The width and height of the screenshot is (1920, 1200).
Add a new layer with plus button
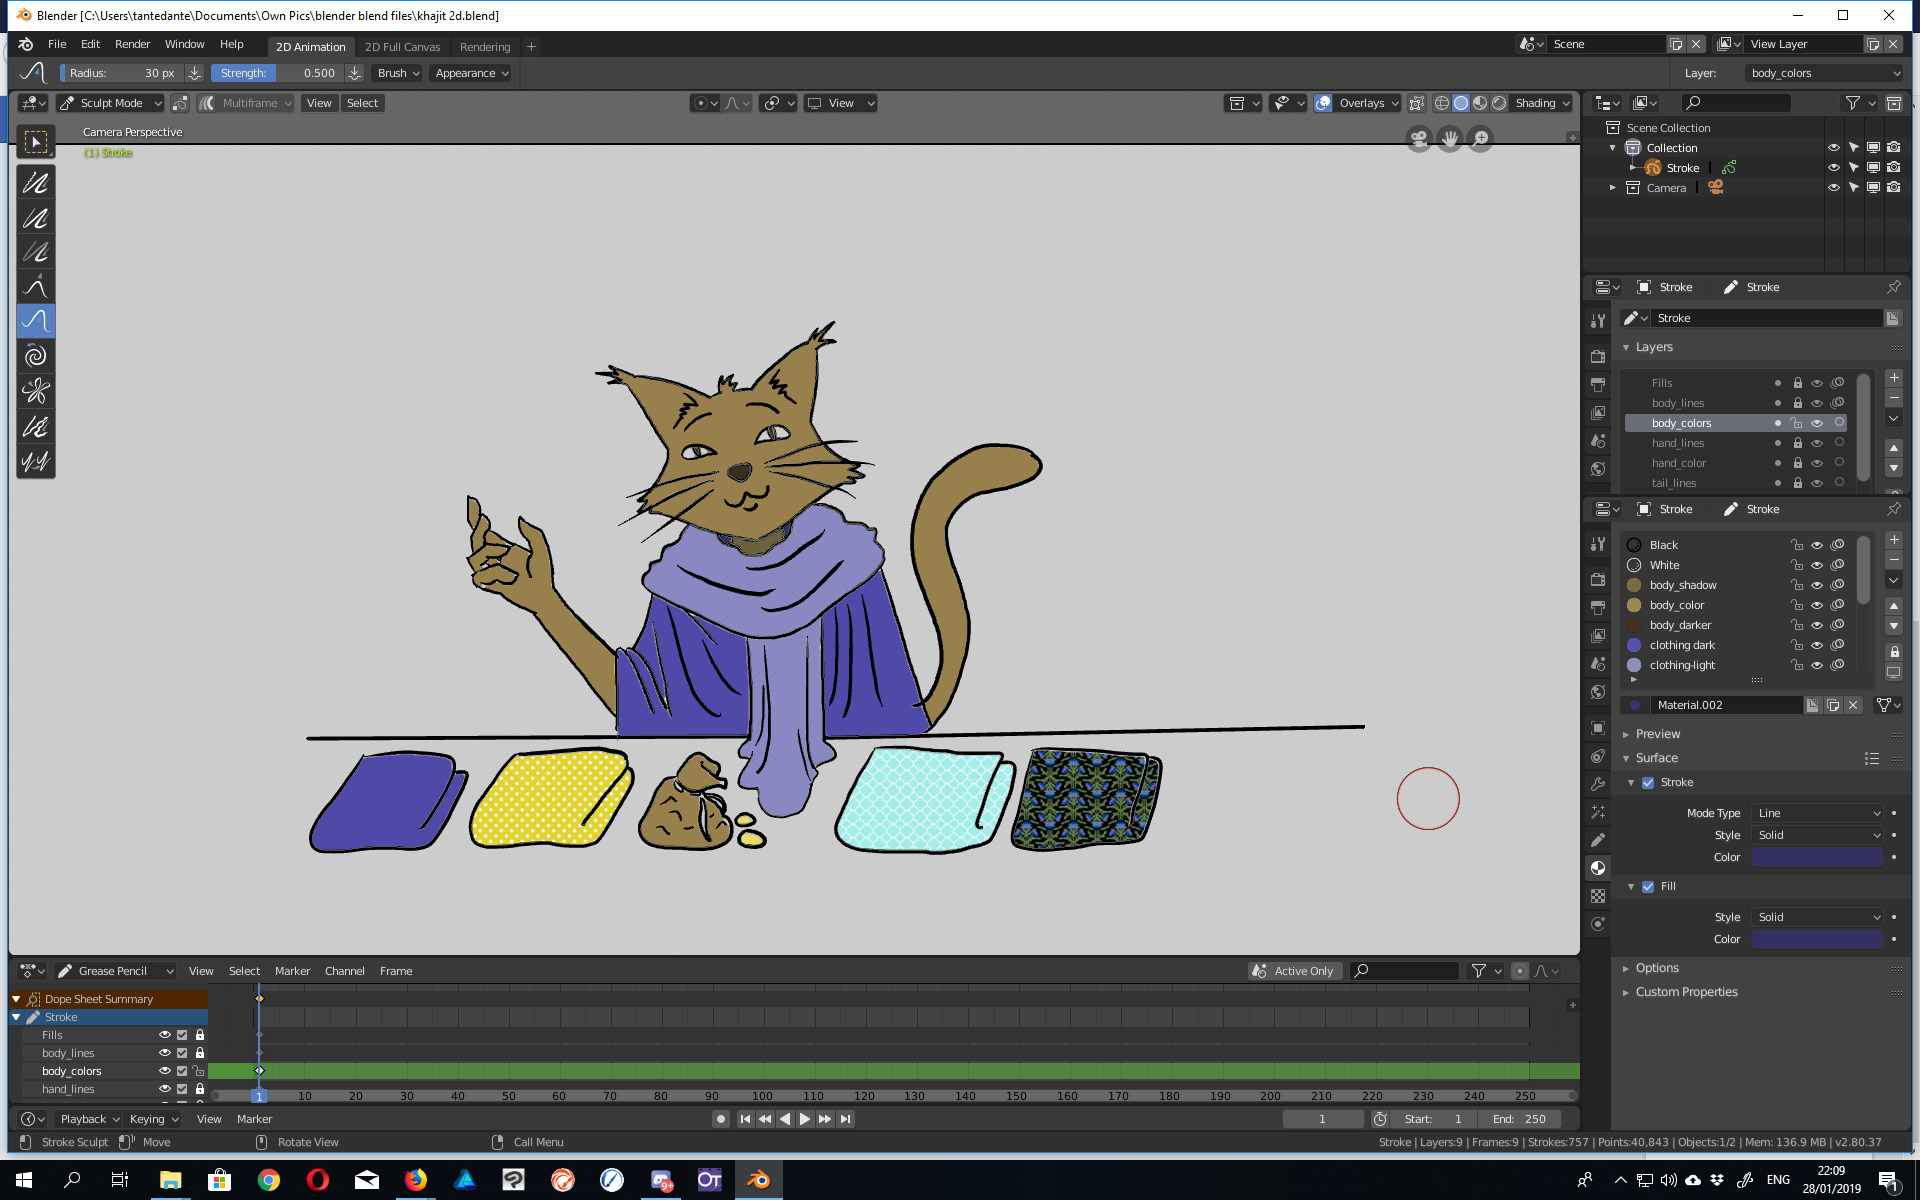click(x=1894, y=378)
